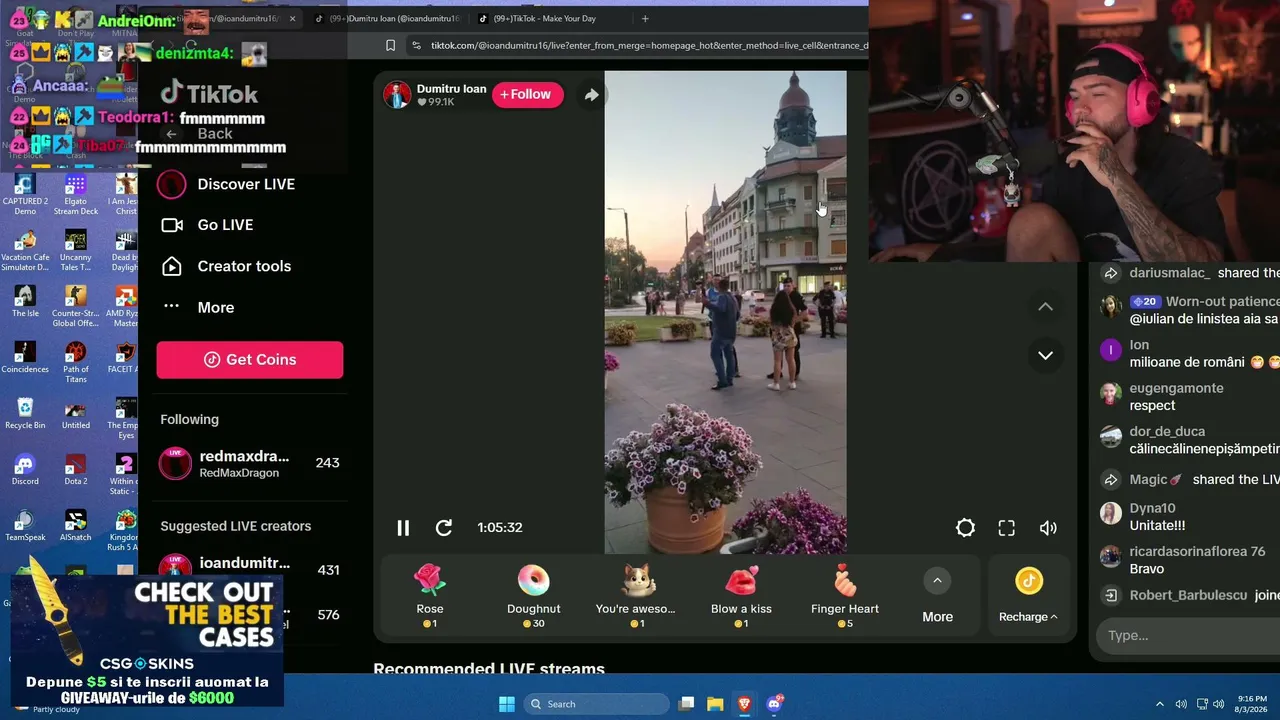
Task: Switch to Brave browser on the taskbar
Action: [744, 704]
